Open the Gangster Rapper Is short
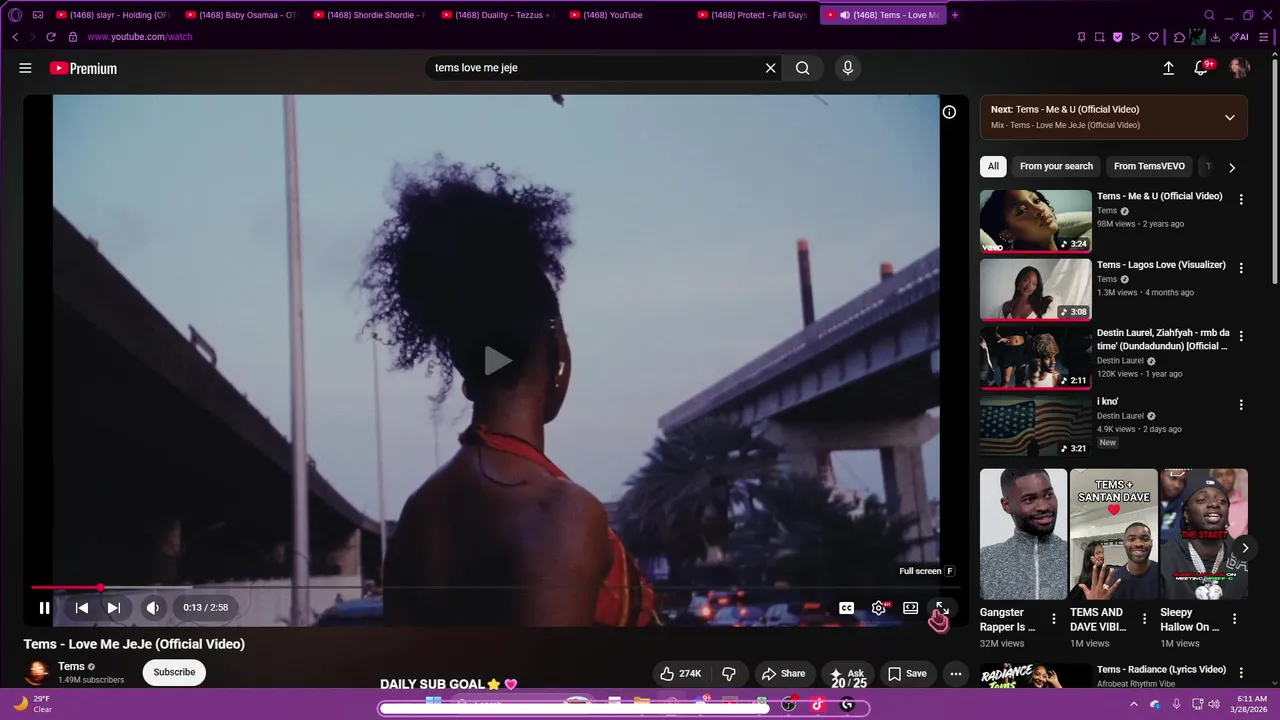Viewport: 1280px width, 720px height. click(1023, 534)
